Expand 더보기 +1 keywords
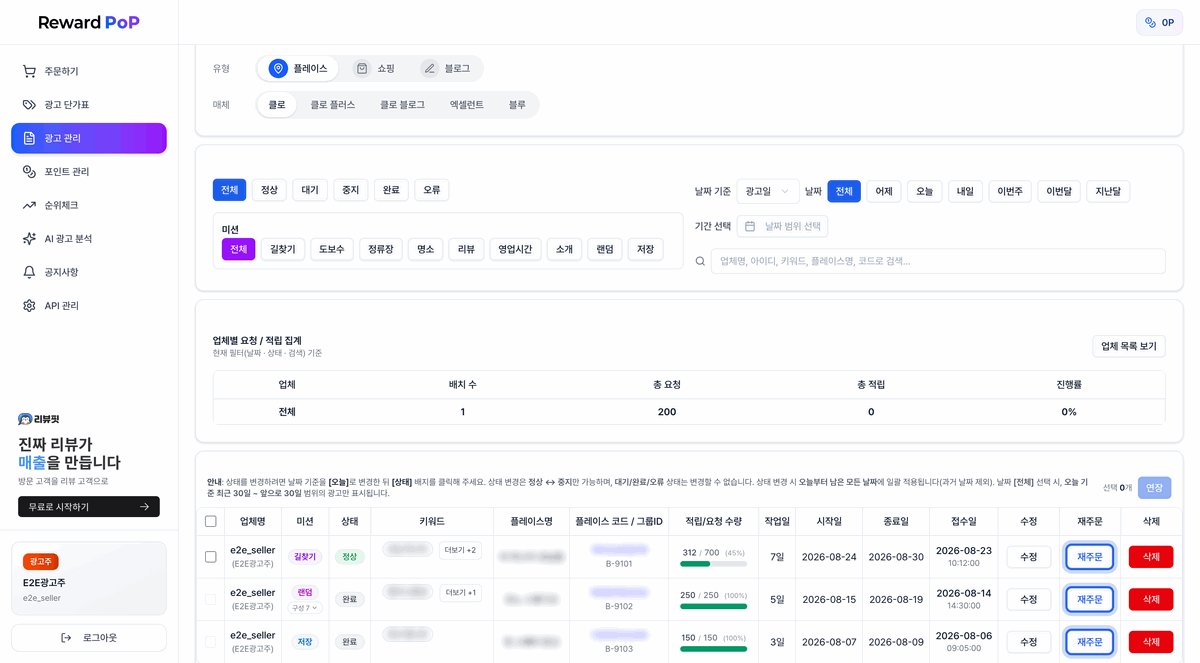Viewport: 1200px width, 663px height. tap(461, 592)
